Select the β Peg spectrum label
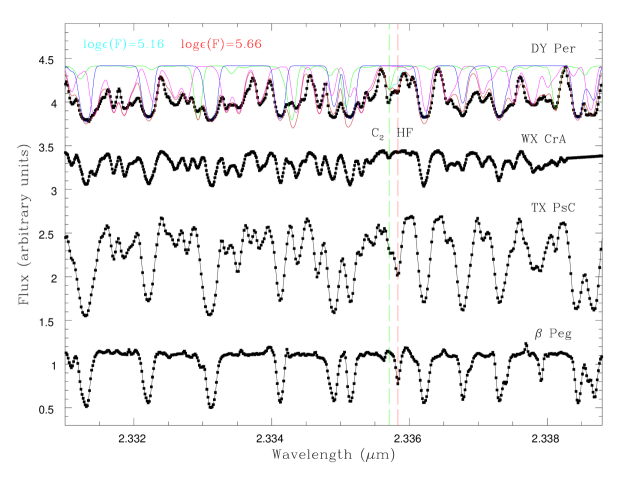 point(553,334)
